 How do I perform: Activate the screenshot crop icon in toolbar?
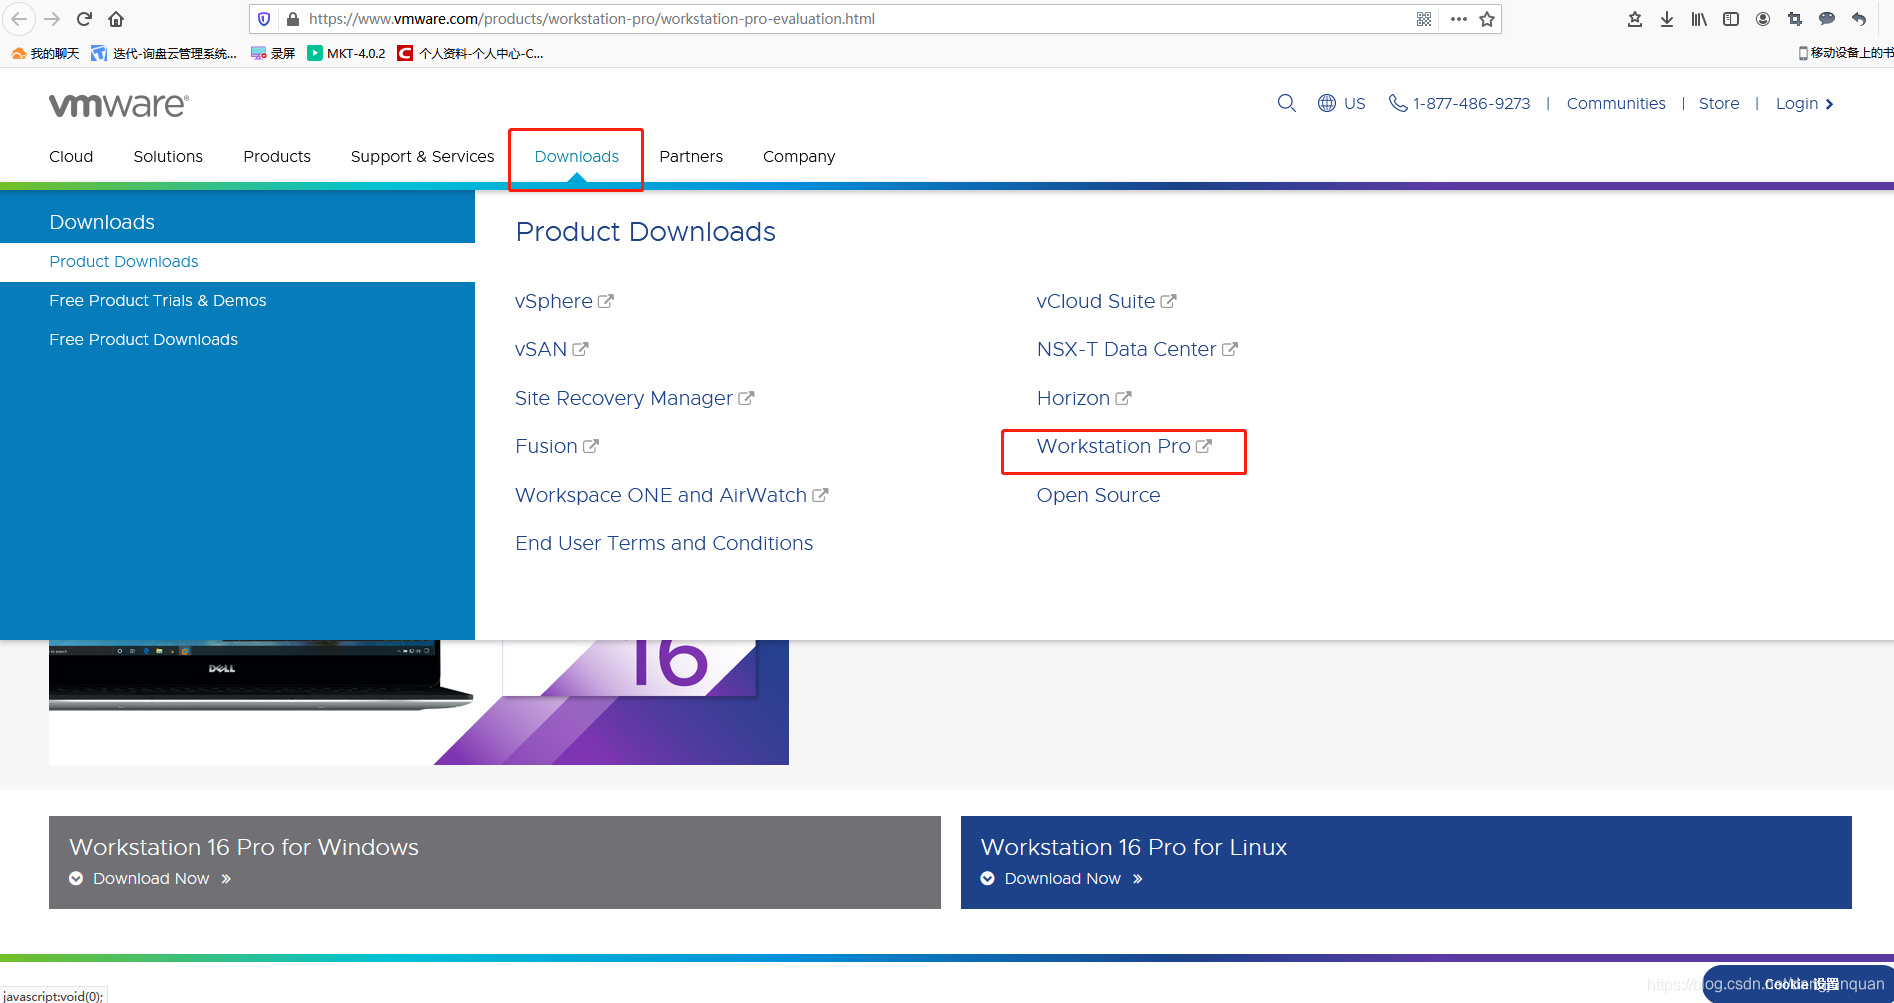coord(1795,19)
